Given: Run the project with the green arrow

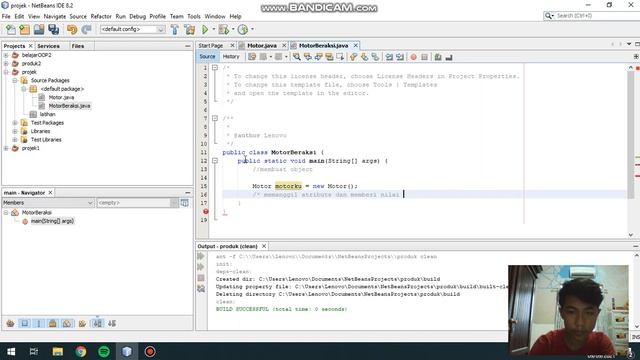Looking at the screenshot, I should coord(205,29).
